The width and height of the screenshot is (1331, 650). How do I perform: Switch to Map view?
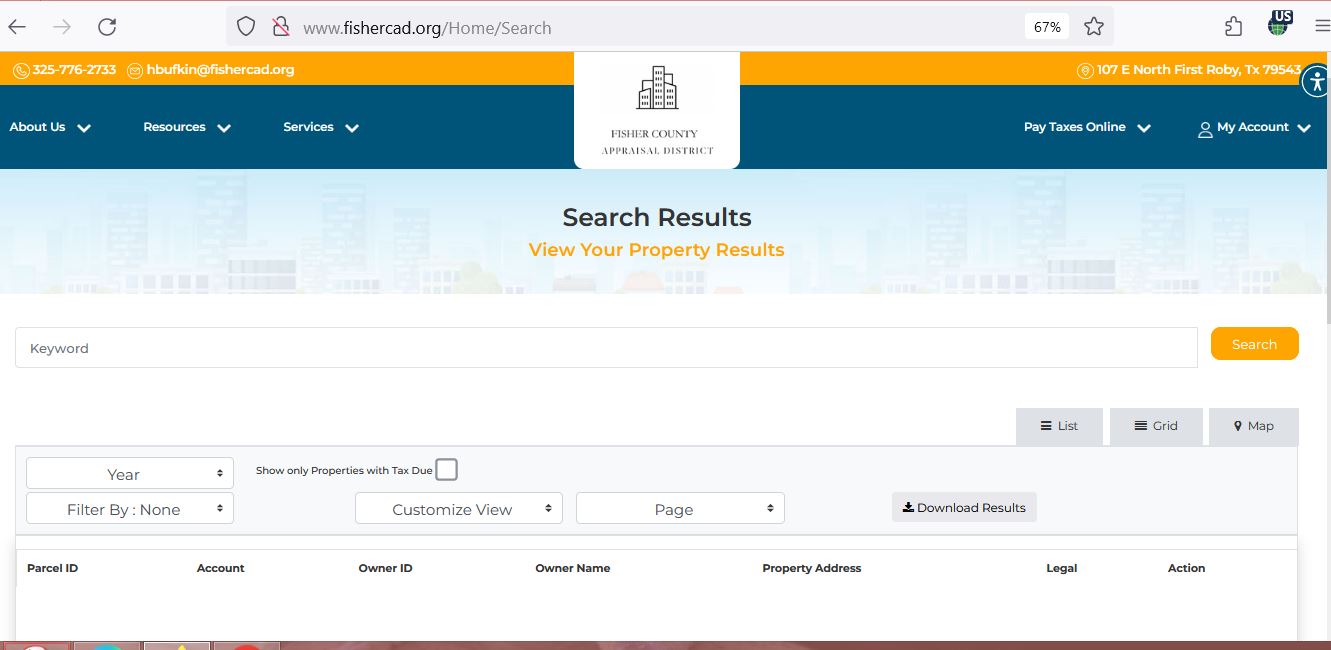[x=1253, y=426]
